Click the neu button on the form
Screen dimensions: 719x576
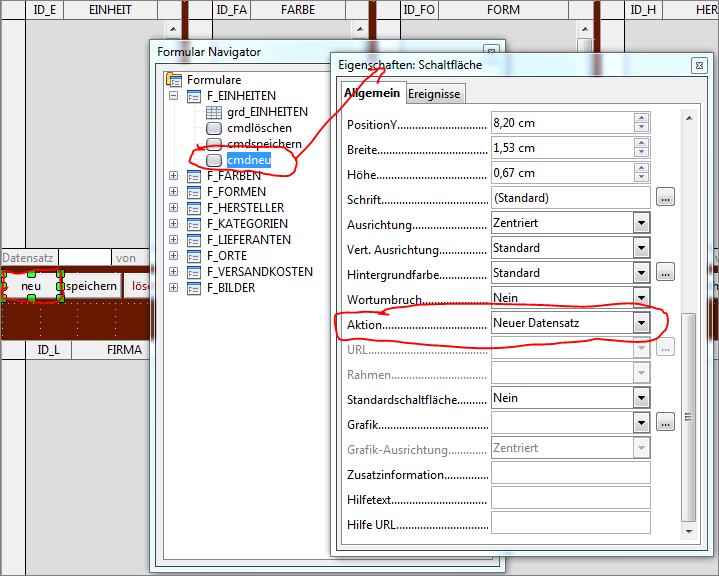click(x=31, y=286)
